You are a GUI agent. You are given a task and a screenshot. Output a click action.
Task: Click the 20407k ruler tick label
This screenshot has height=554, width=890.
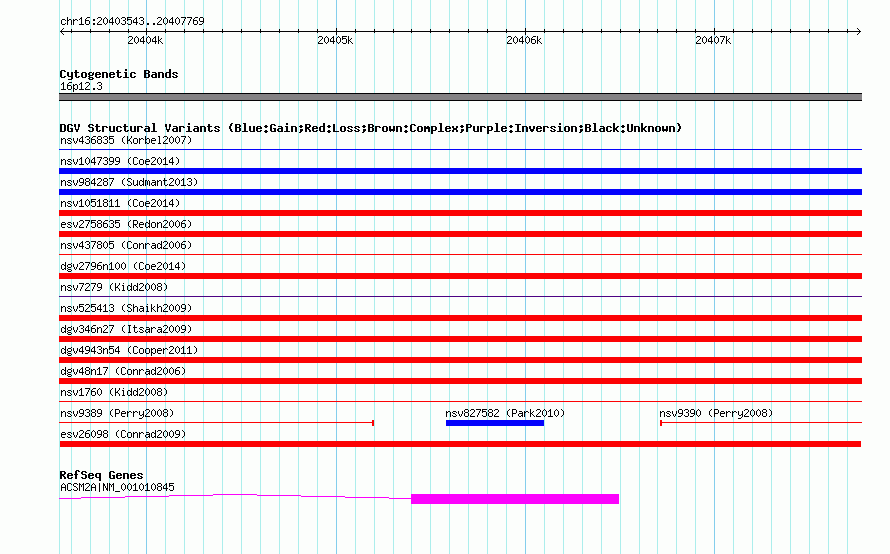[x=713, y=40]
